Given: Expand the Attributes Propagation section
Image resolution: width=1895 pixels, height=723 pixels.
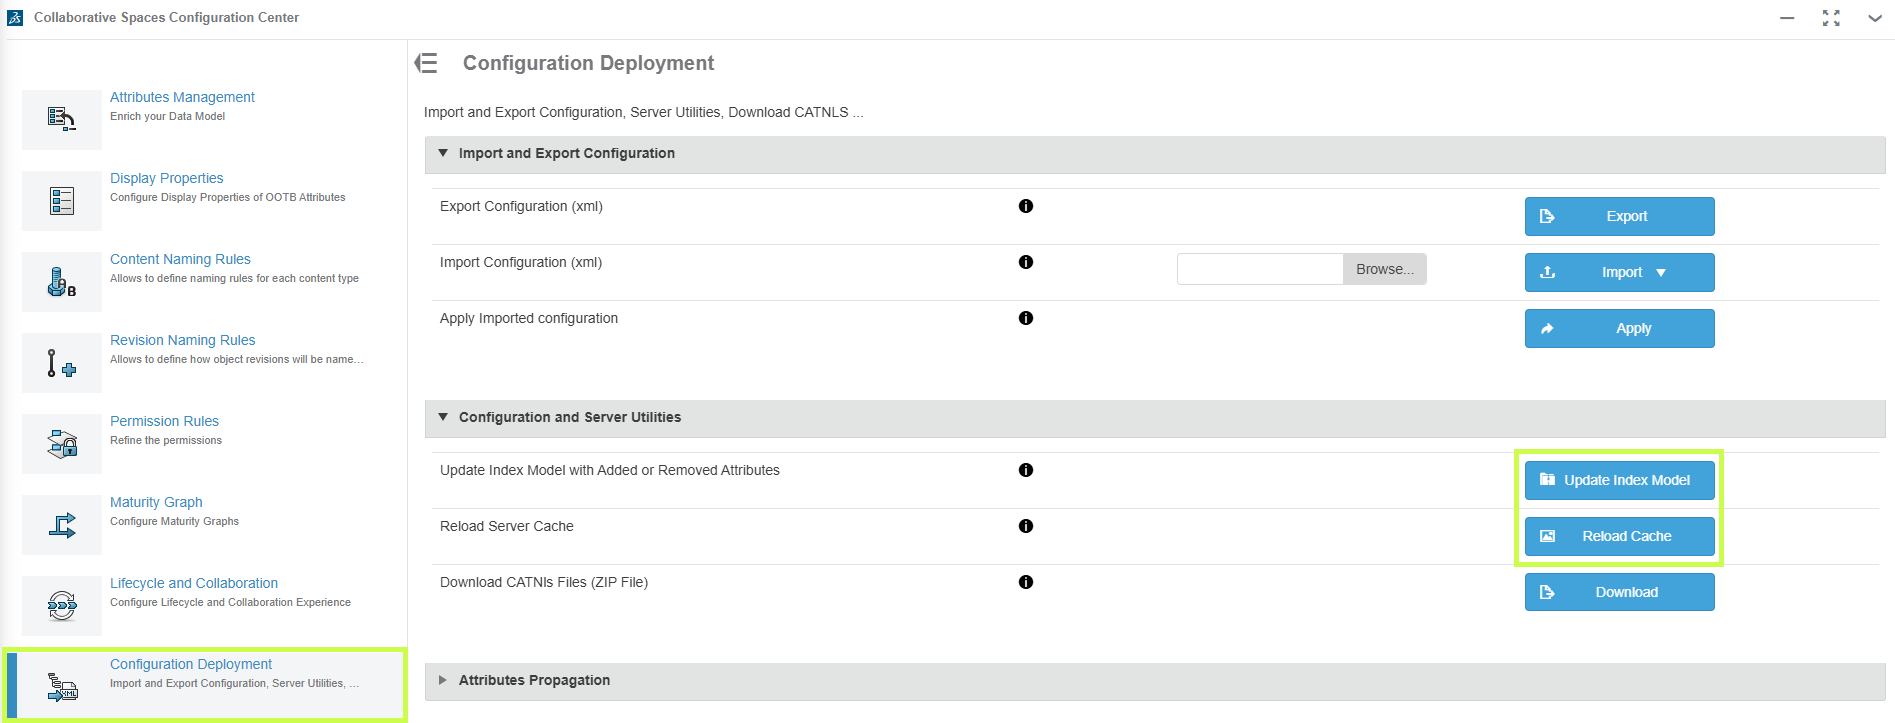Looking at the screenshot, I should [x=443, y=681].
